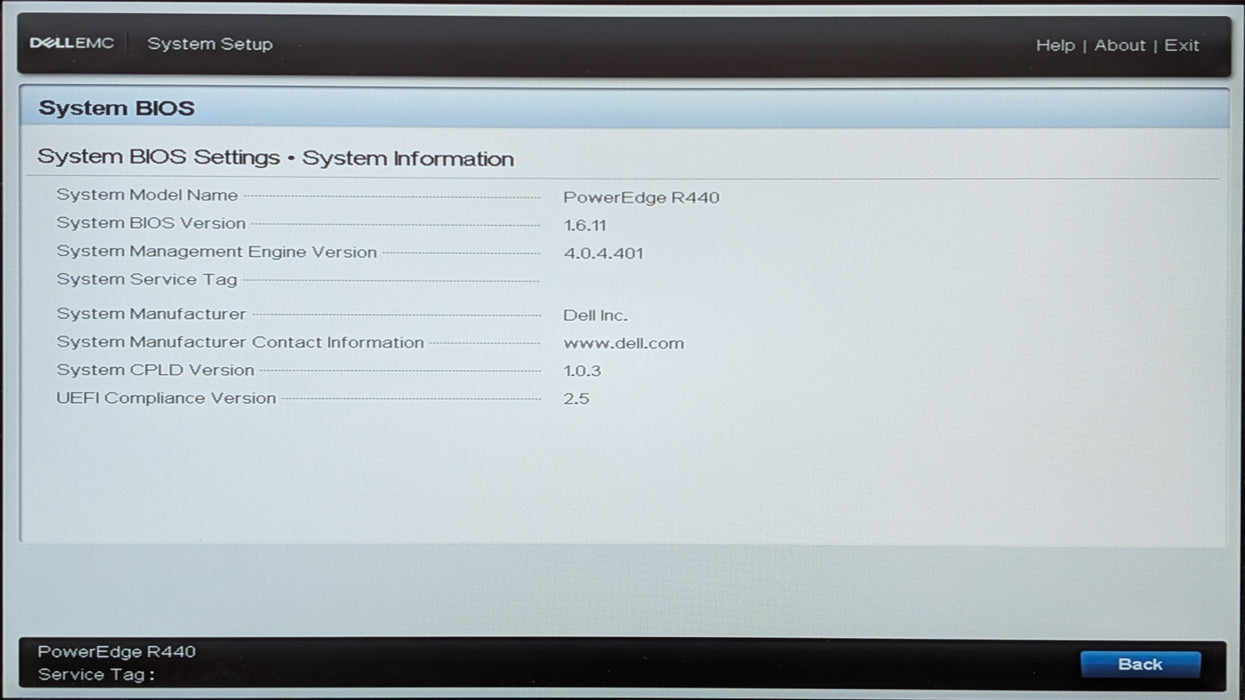Viewport: 1245px width, 700px height.
Task: Select the UEFI Compliance Version label
Action: 166,398
